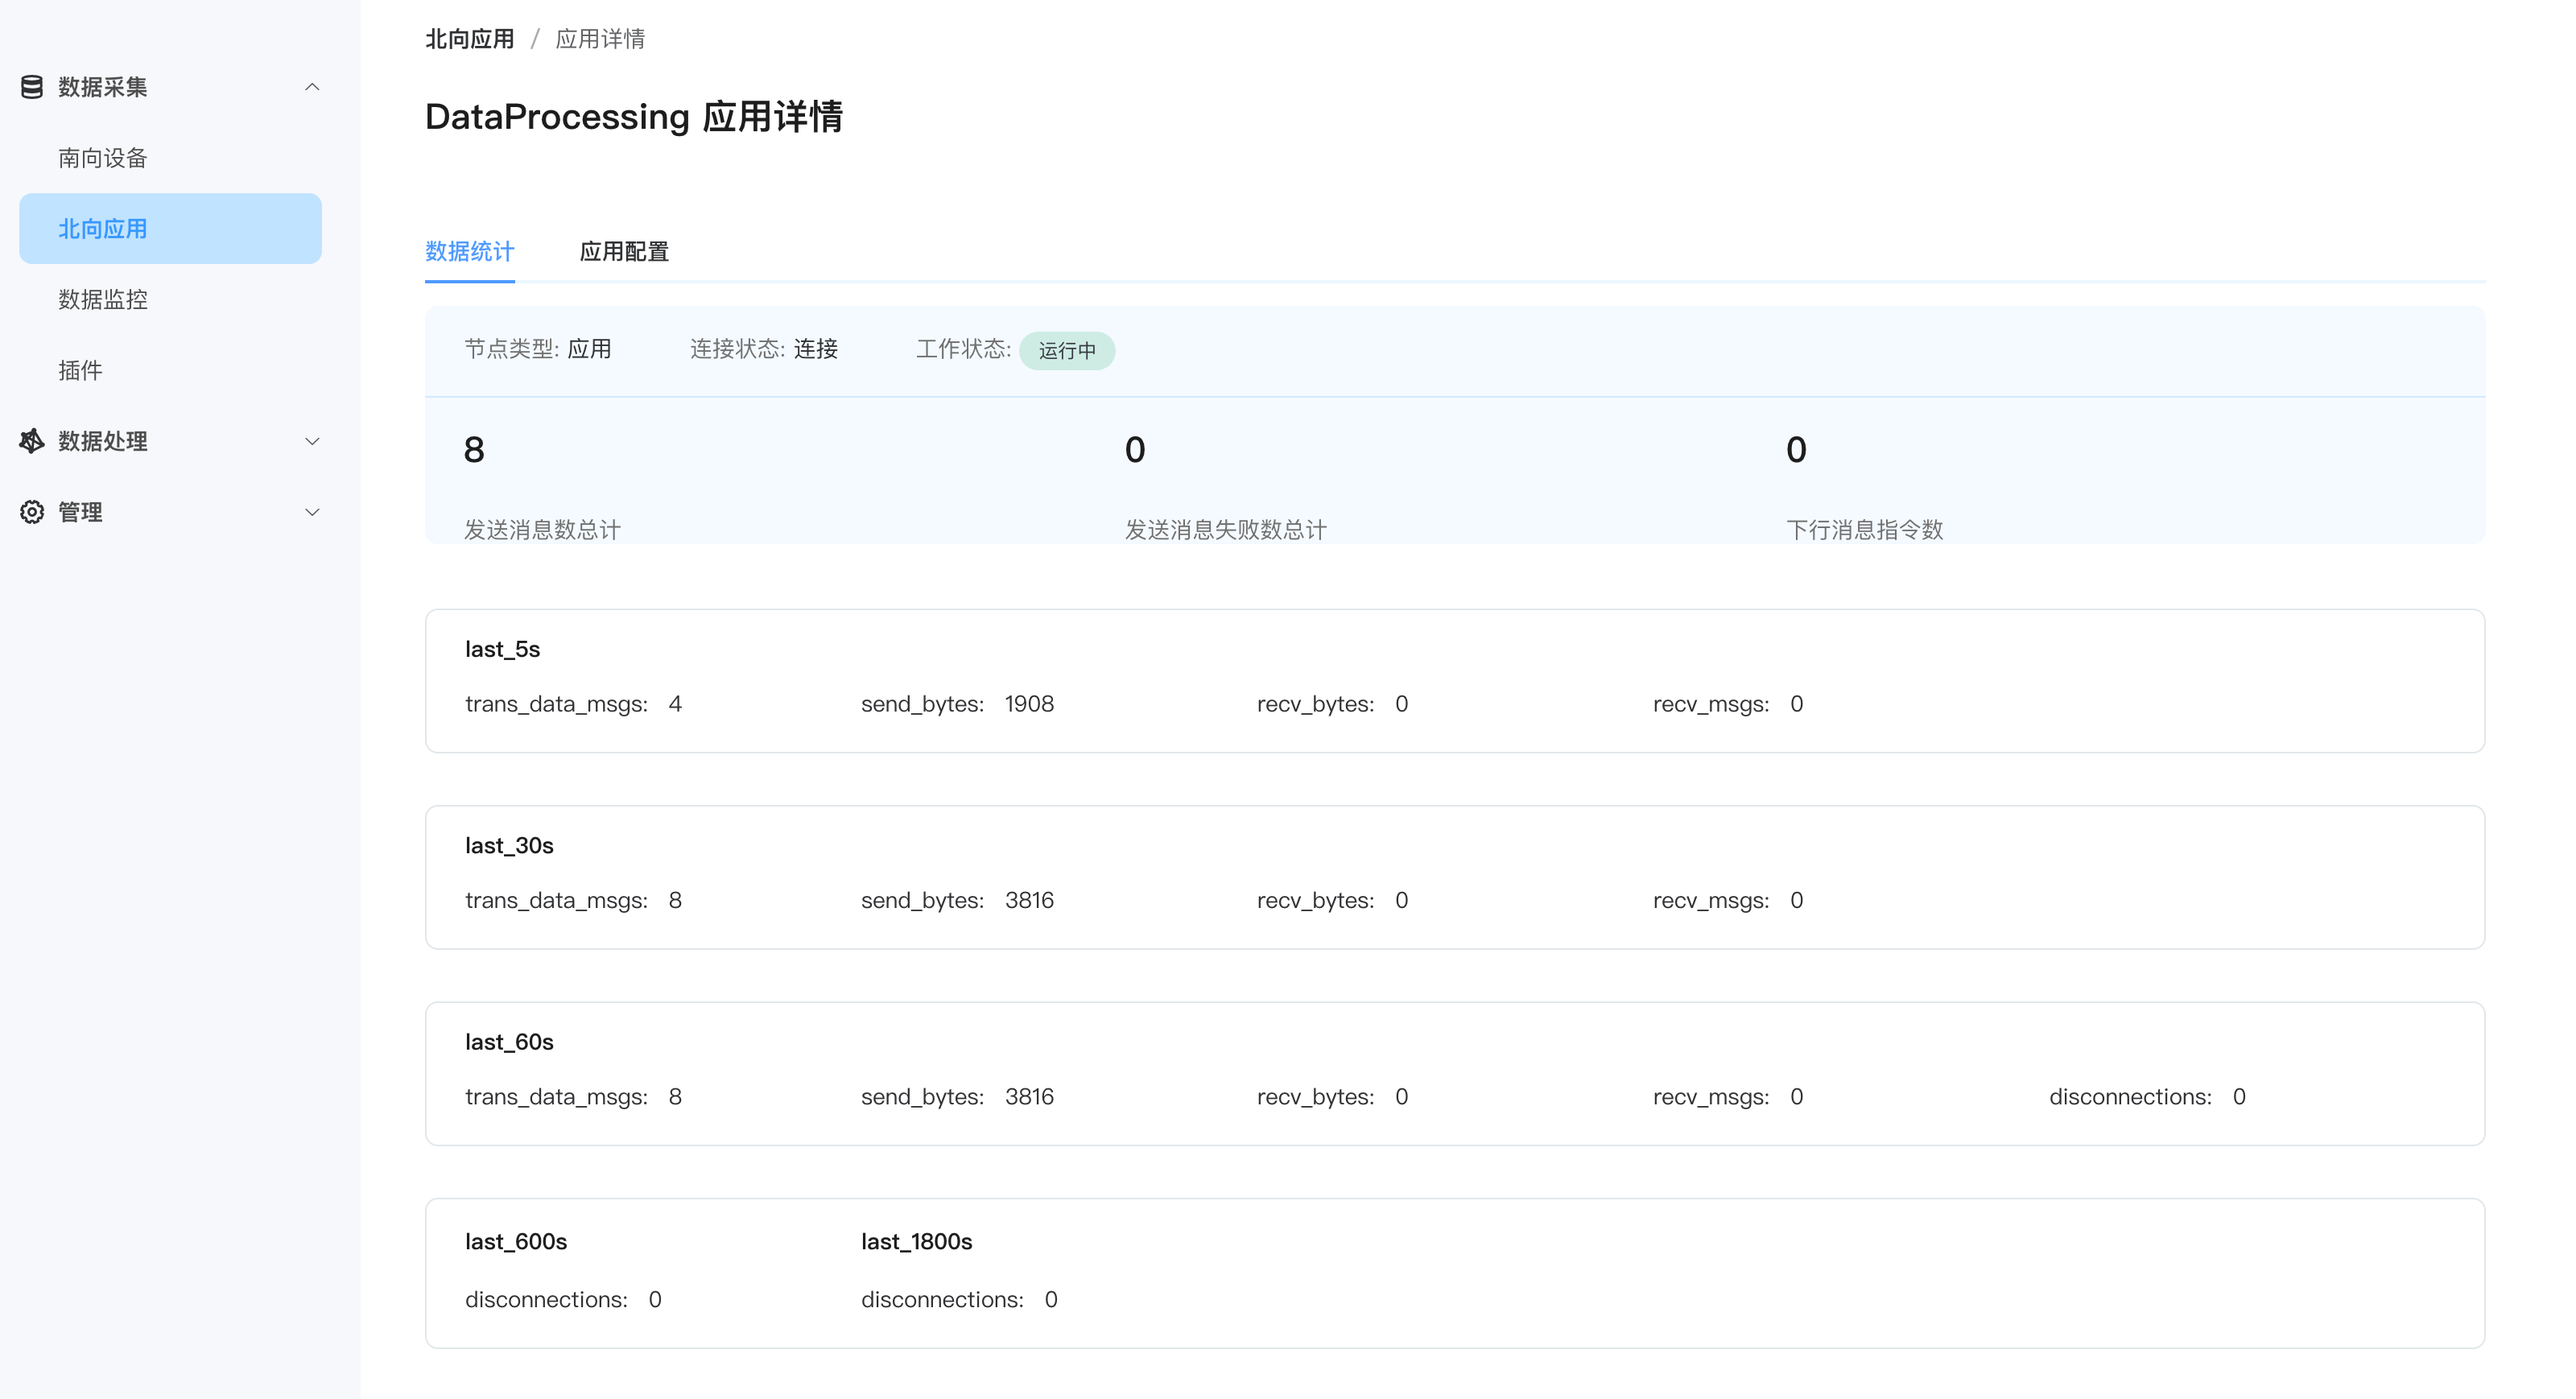Click the 运行中 status badge
The image size is (2576, 1399).
point(1066,350)
